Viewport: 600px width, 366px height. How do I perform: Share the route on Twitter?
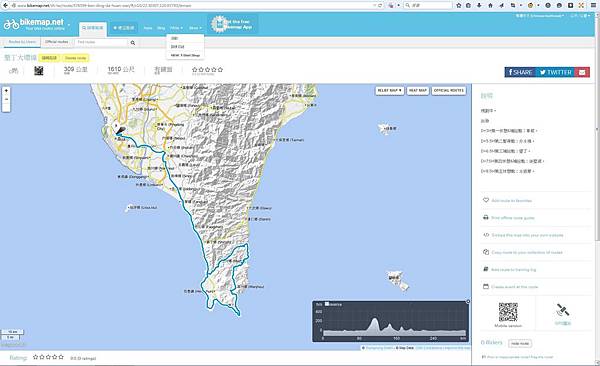(x=555, y=72)
